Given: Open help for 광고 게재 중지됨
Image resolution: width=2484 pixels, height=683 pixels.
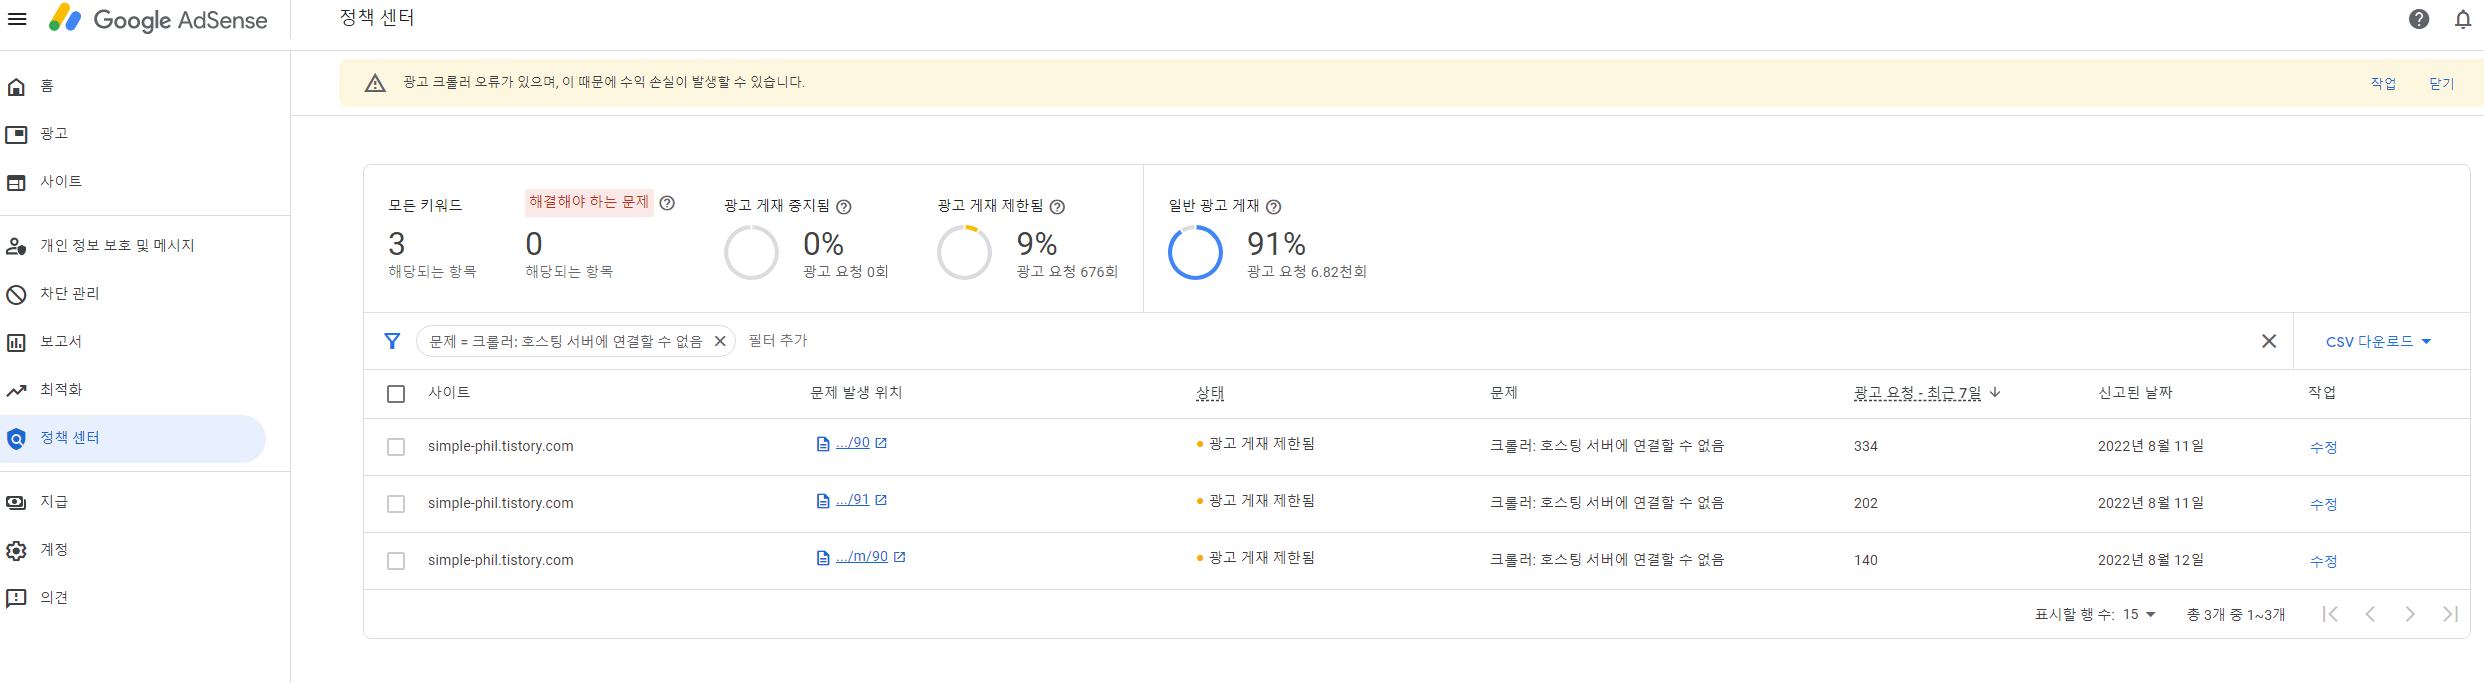Looking at the screenshot, I should (x=843, y=207).
